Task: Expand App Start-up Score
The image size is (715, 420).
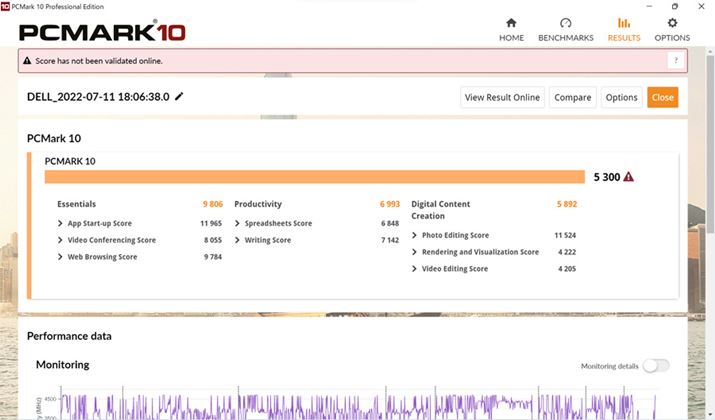Action: click(x=61, y=223)
